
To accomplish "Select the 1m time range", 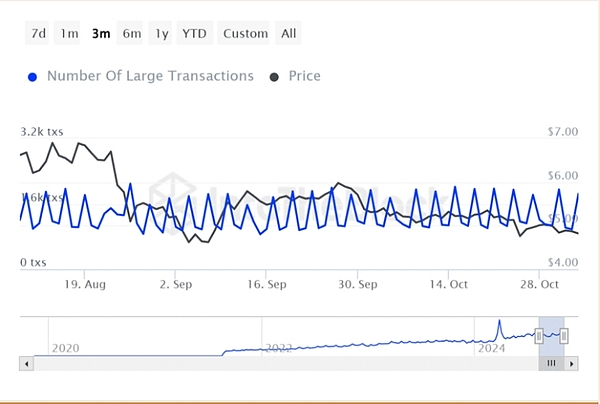I will pyautogui.click(x=67, y=33).
